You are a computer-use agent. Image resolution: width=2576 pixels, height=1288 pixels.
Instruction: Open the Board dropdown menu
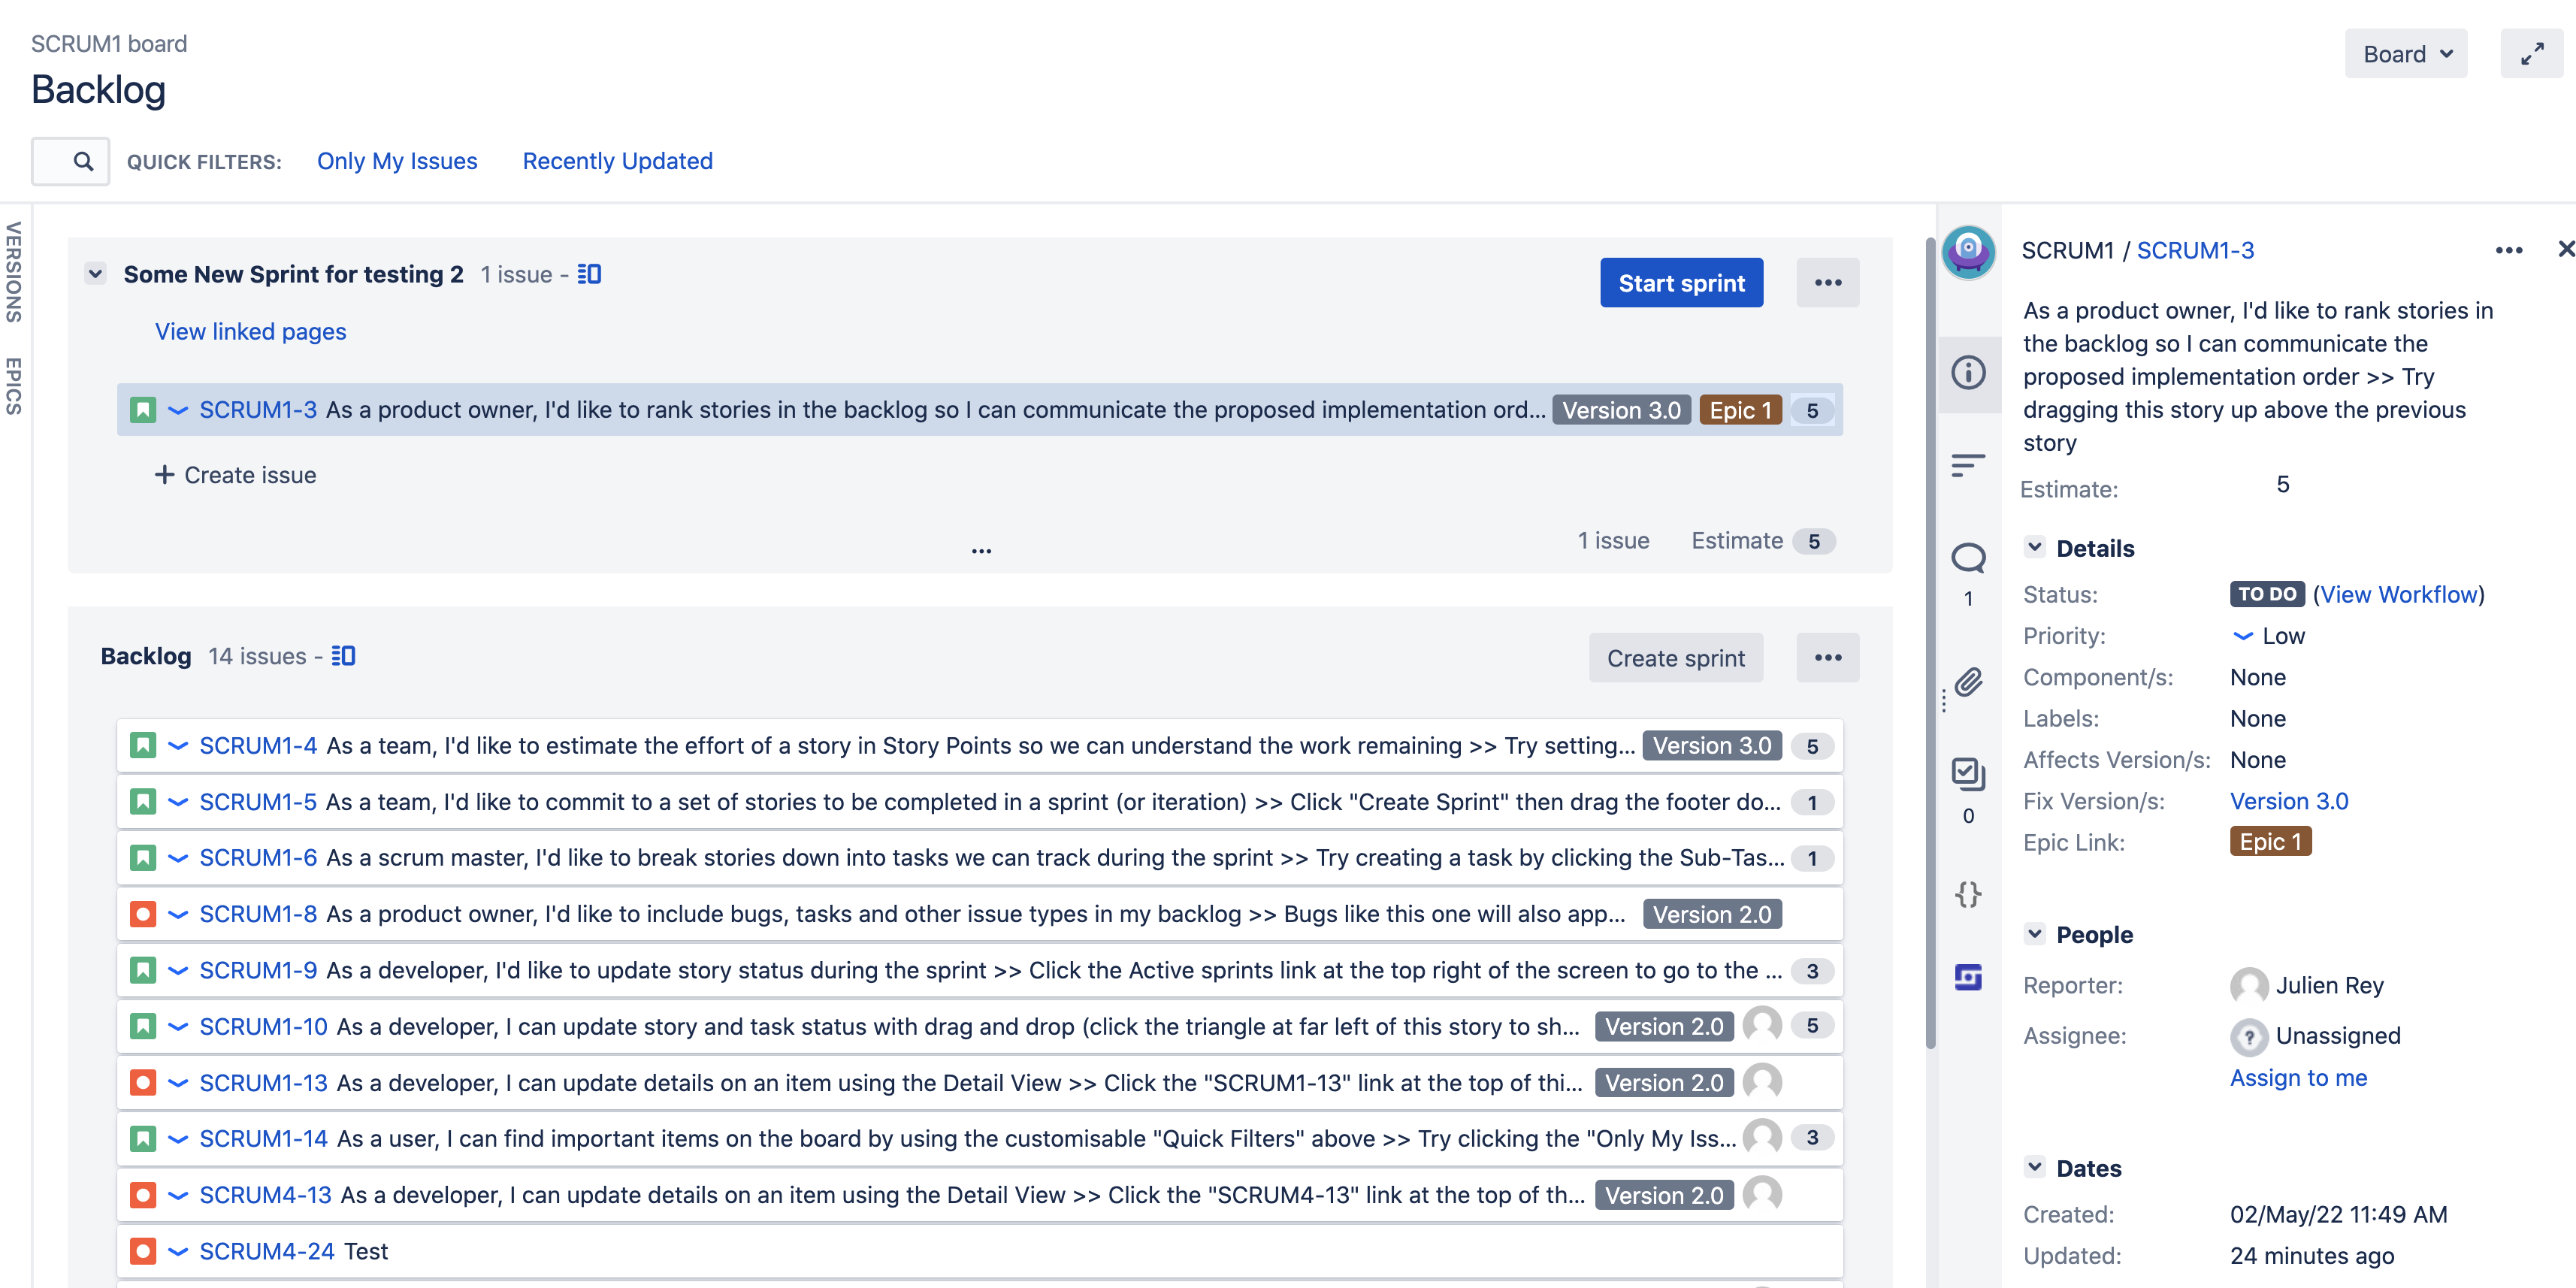[x=2405, y=54]
